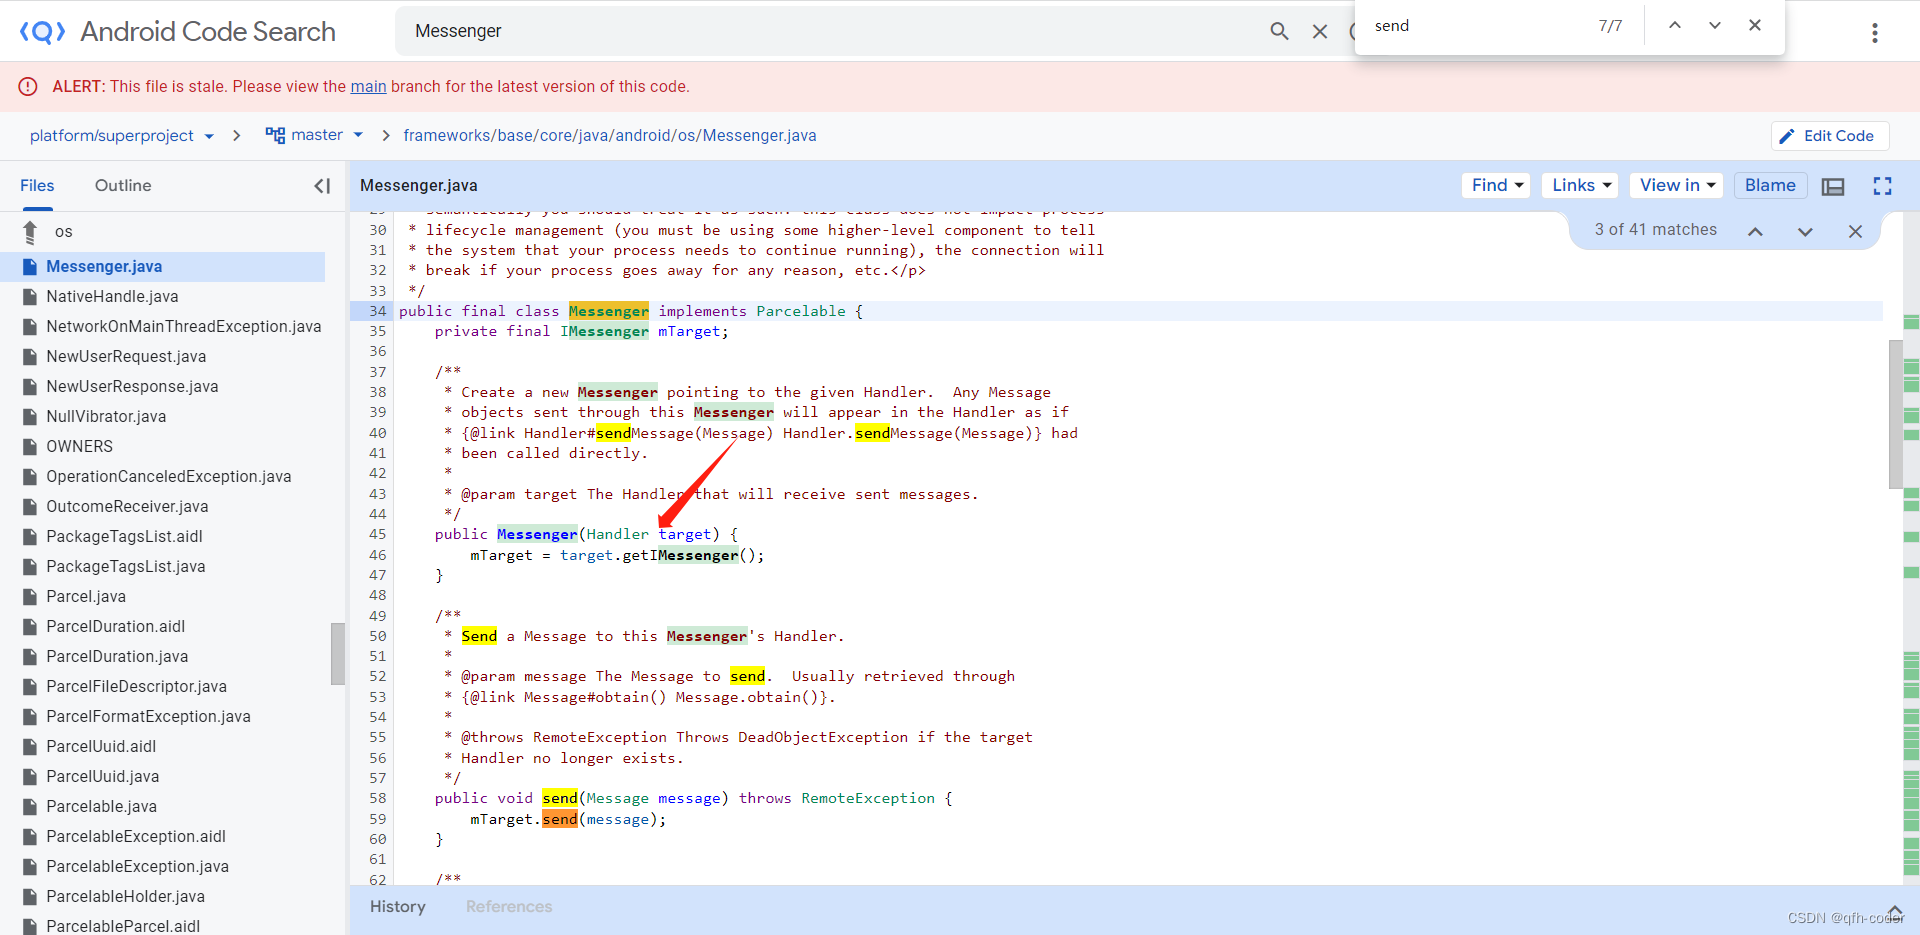The height and width of the screenshot is (935, 1920).
Task: Close the 41 matches find panel
Action: 1855,231
